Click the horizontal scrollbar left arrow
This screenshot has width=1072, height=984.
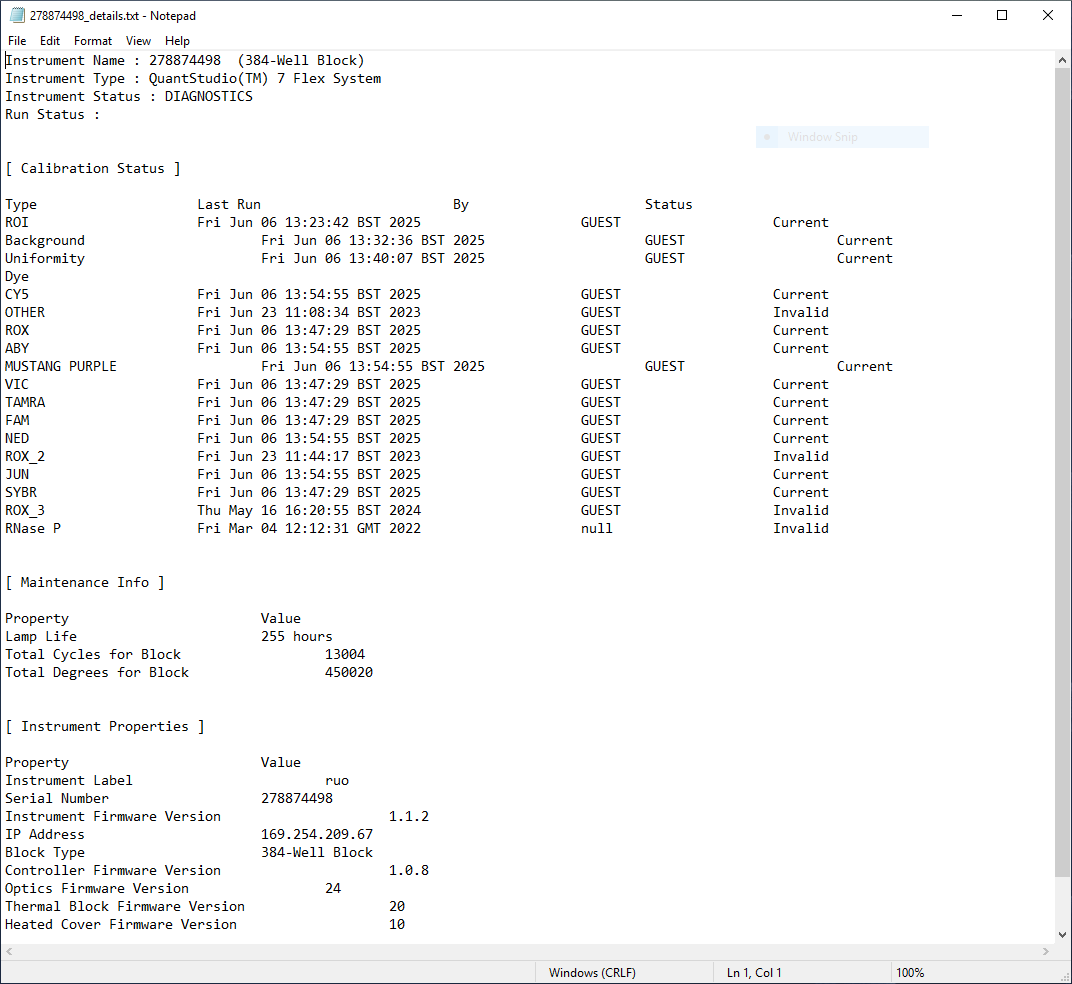(x=8, y=952)
